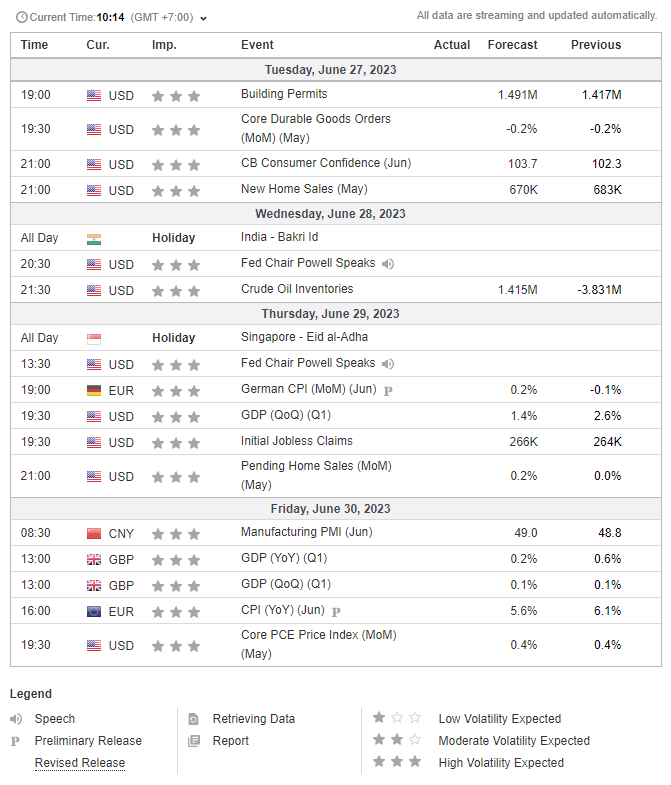Image resolution: width=671 pixels, height=785 pixels.
Task: Click the clock icon beside Current Time
Action: click(x=22, y=17)
